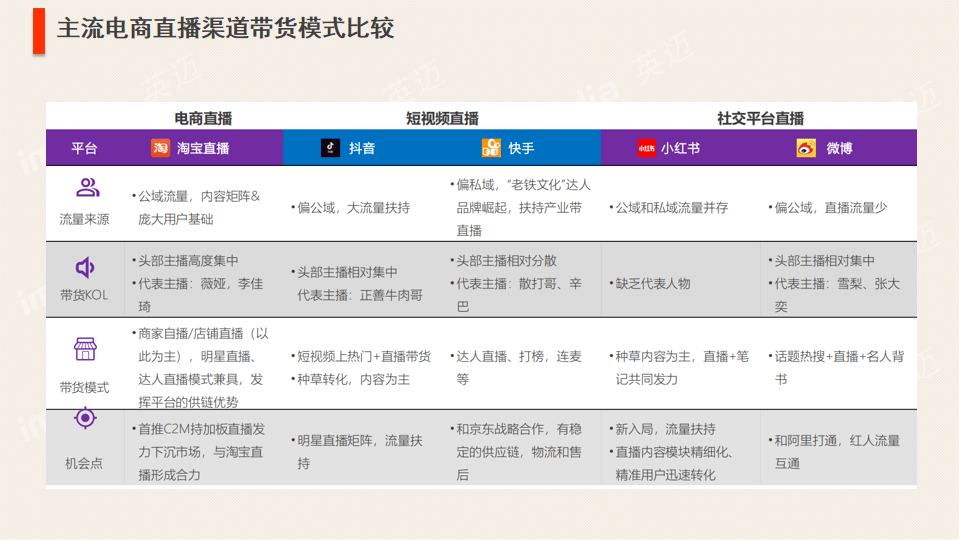The image size is (960, 540).
Task: Click cell text 达人直播、打榜，连麦等
Action: (516, 367)
